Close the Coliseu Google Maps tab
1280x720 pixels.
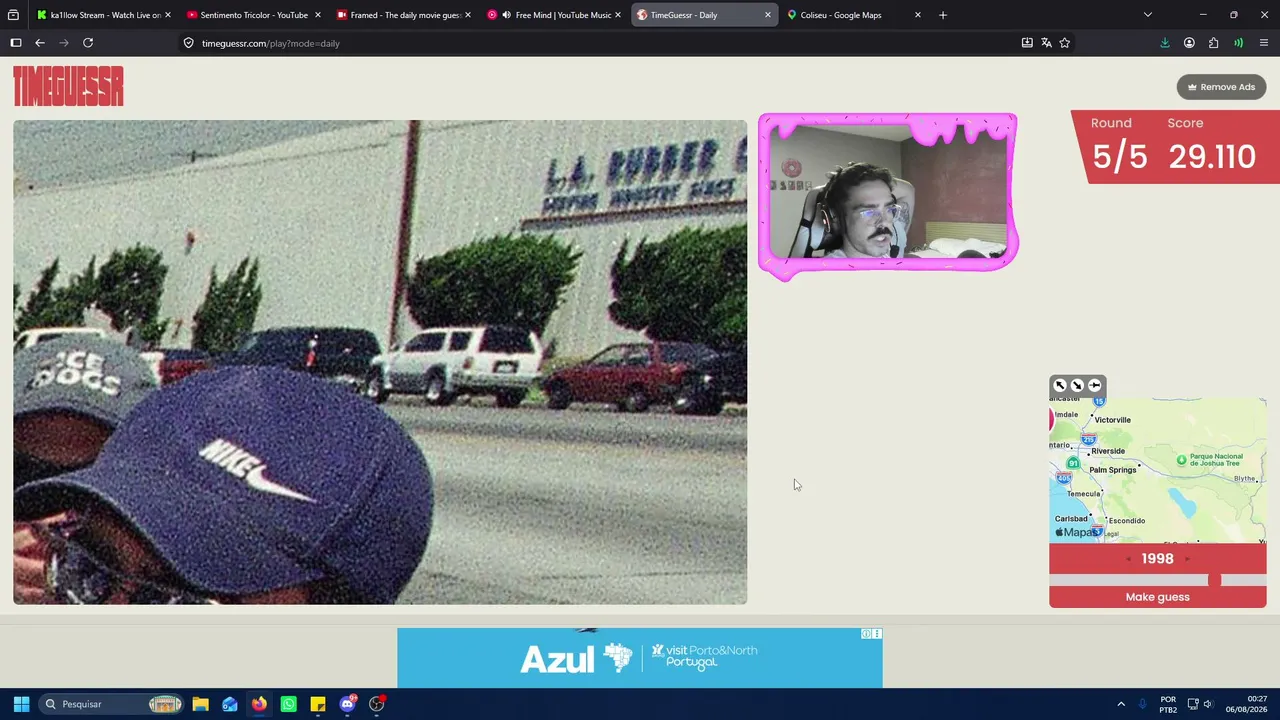point(917,15)
